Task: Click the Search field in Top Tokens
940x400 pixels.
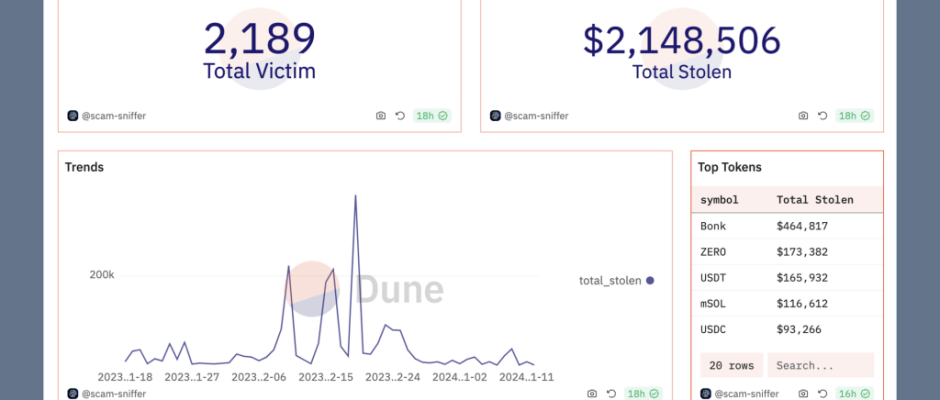Action: 820,365
